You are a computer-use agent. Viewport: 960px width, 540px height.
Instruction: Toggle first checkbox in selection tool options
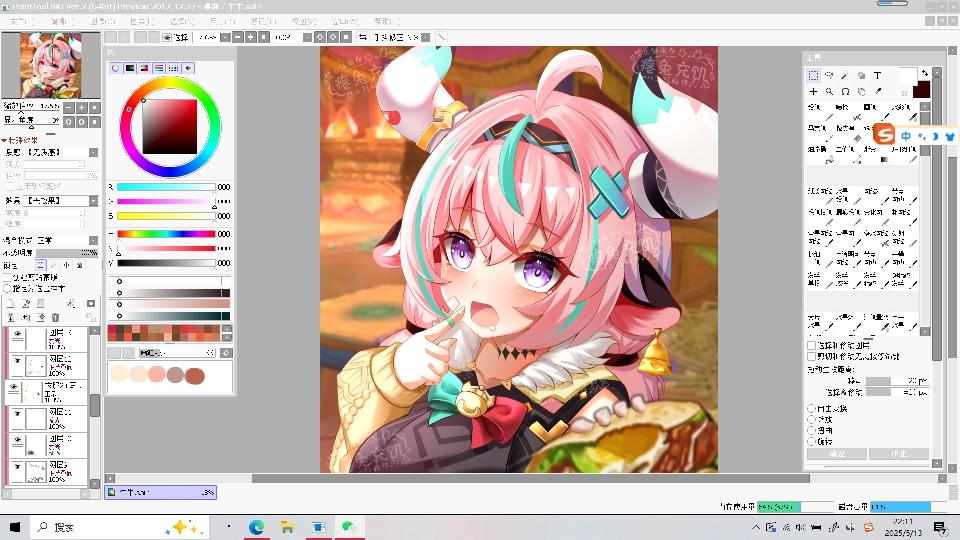pyautogui.click(x=811, y=345)
